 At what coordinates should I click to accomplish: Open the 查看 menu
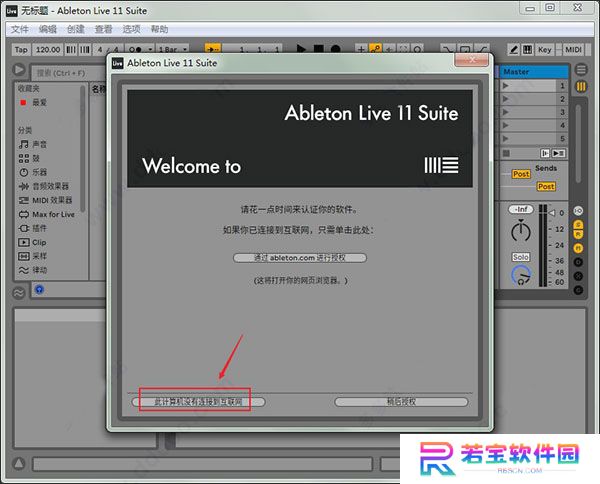tap(103, 29)
